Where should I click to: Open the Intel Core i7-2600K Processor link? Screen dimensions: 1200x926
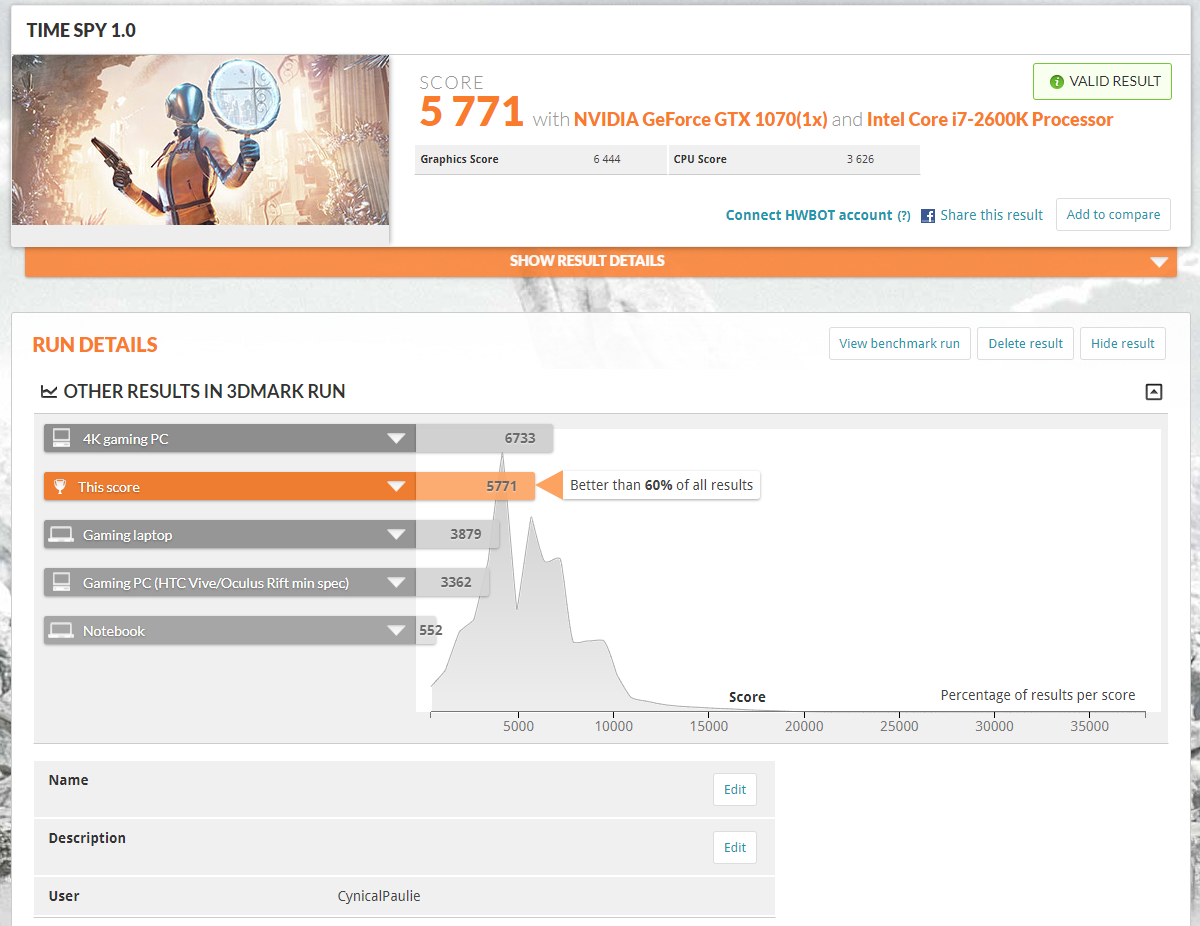tap(990, 119)
